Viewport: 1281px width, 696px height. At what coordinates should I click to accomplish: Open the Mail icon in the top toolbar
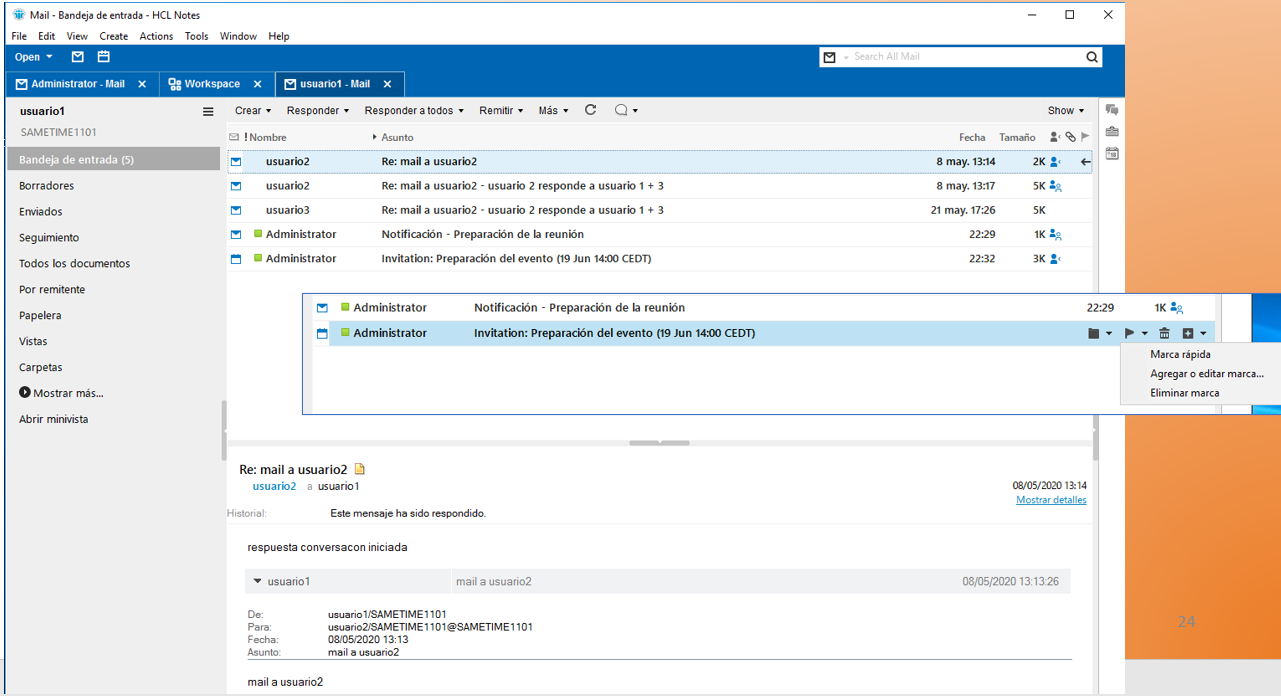pos(78,57)
